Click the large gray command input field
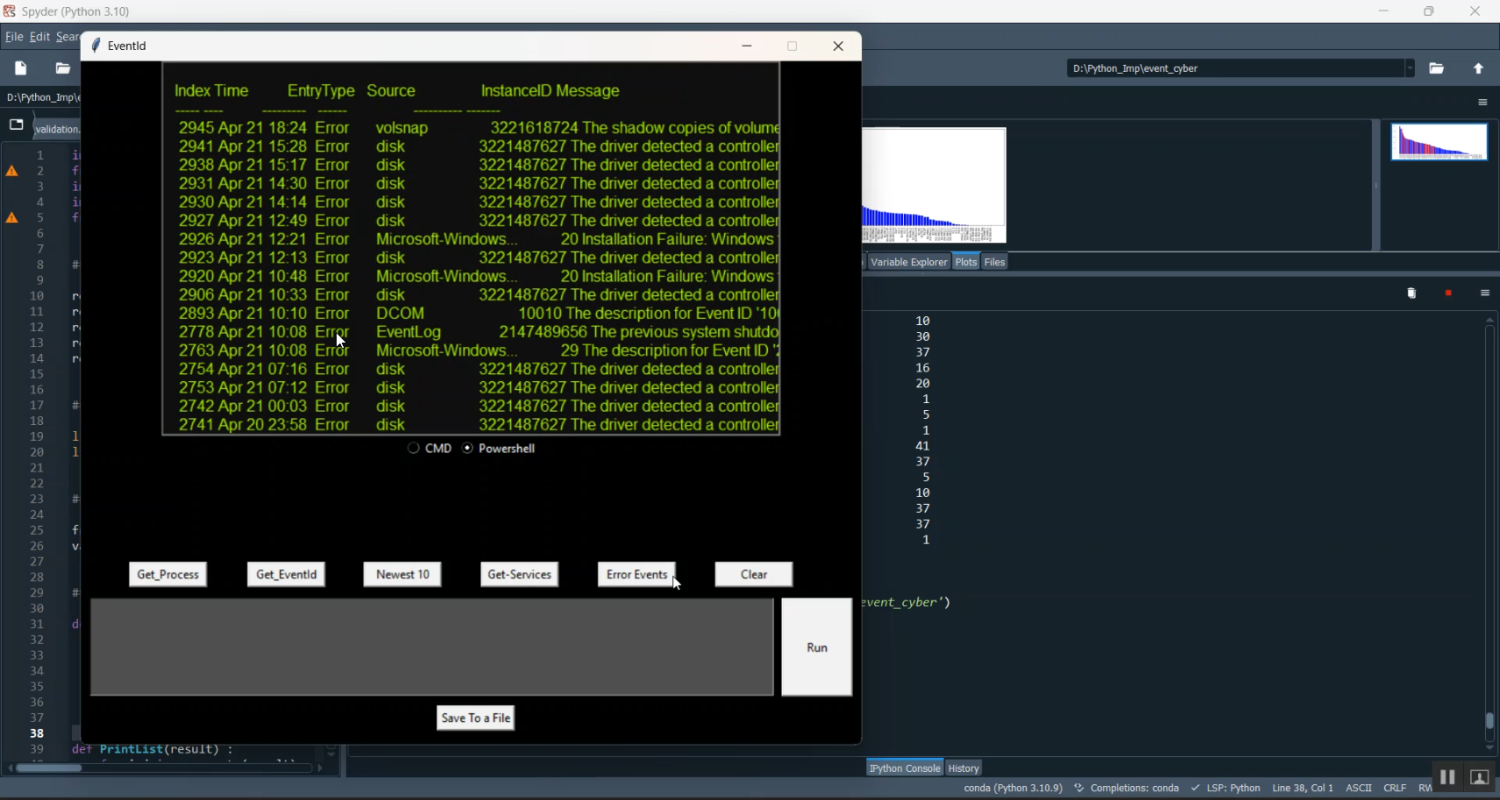Screen dimensions: 1500x800 (x=432, y=647)
